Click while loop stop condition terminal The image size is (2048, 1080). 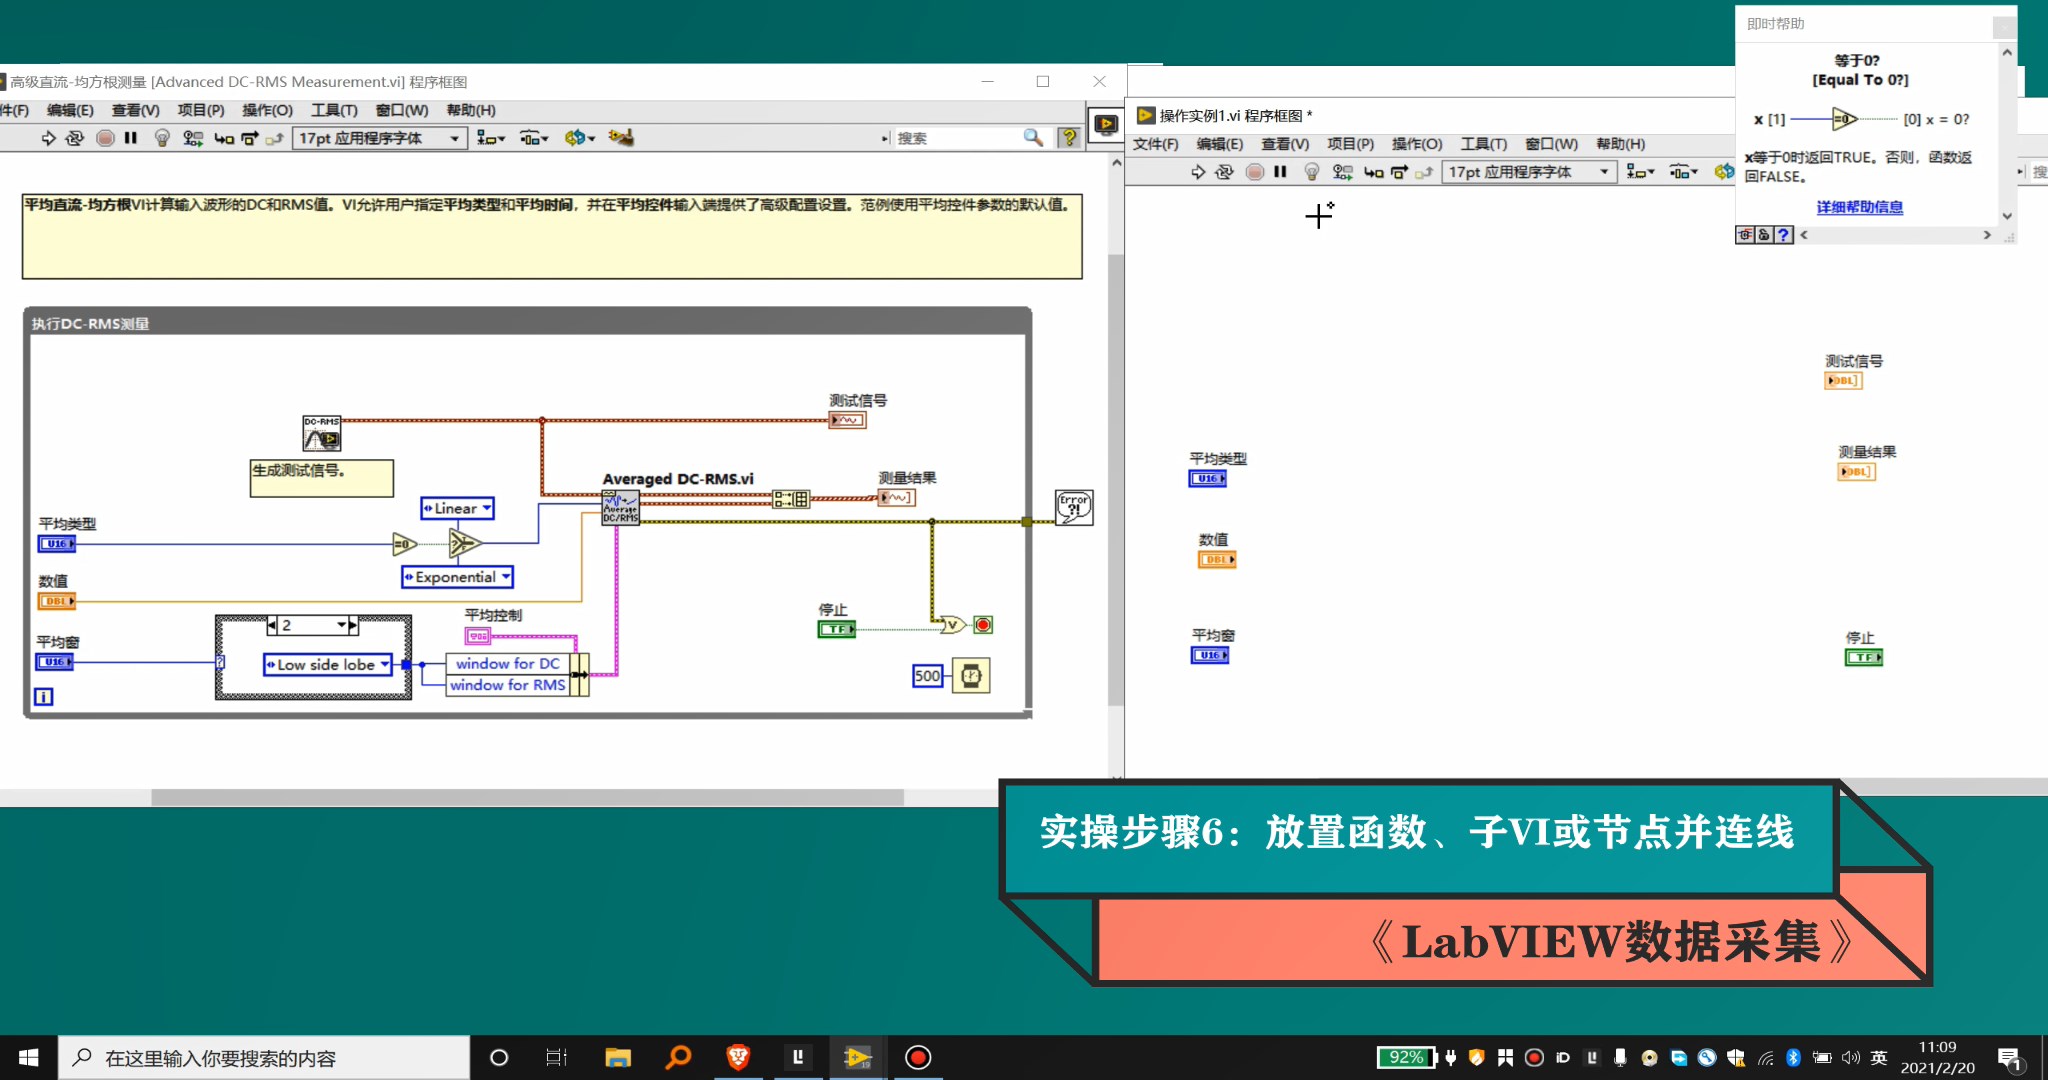click(983, 625)
